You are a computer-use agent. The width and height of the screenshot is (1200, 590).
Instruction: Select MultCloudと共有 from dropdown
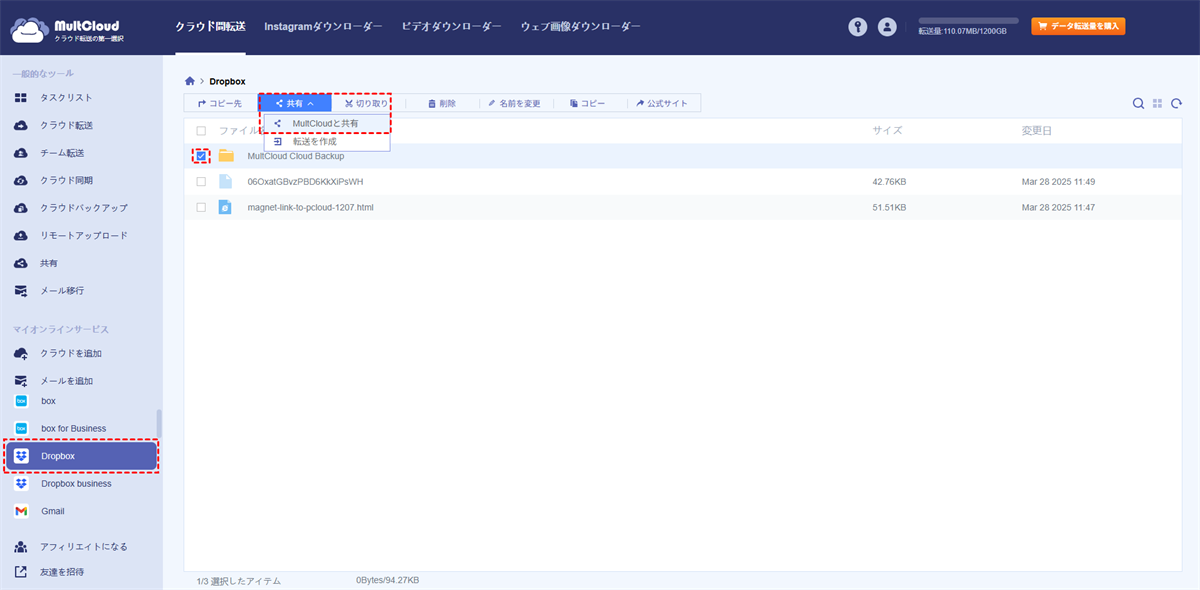(x=325, y=123)
